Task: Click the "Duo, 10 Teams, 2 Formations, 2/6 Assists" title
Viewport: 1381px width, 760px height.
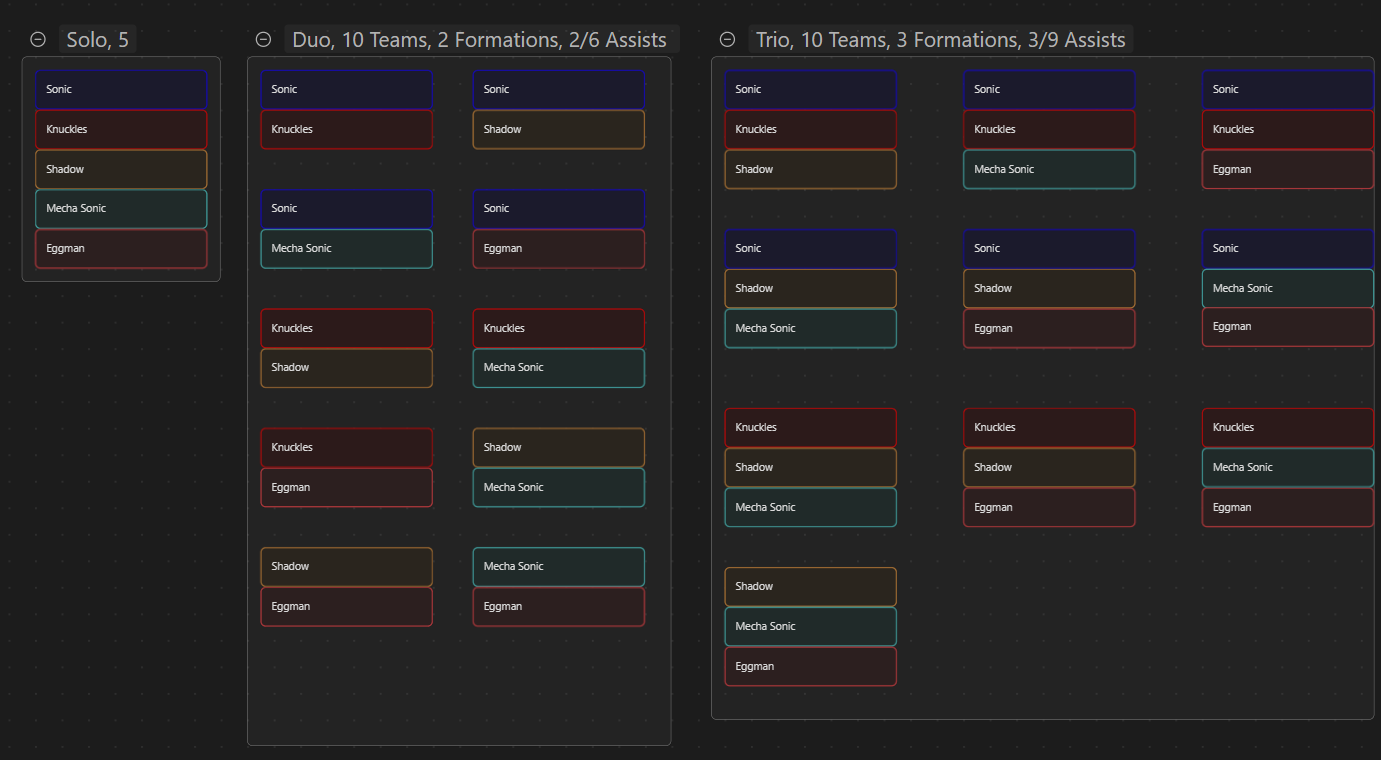Action: pos(480,40)
